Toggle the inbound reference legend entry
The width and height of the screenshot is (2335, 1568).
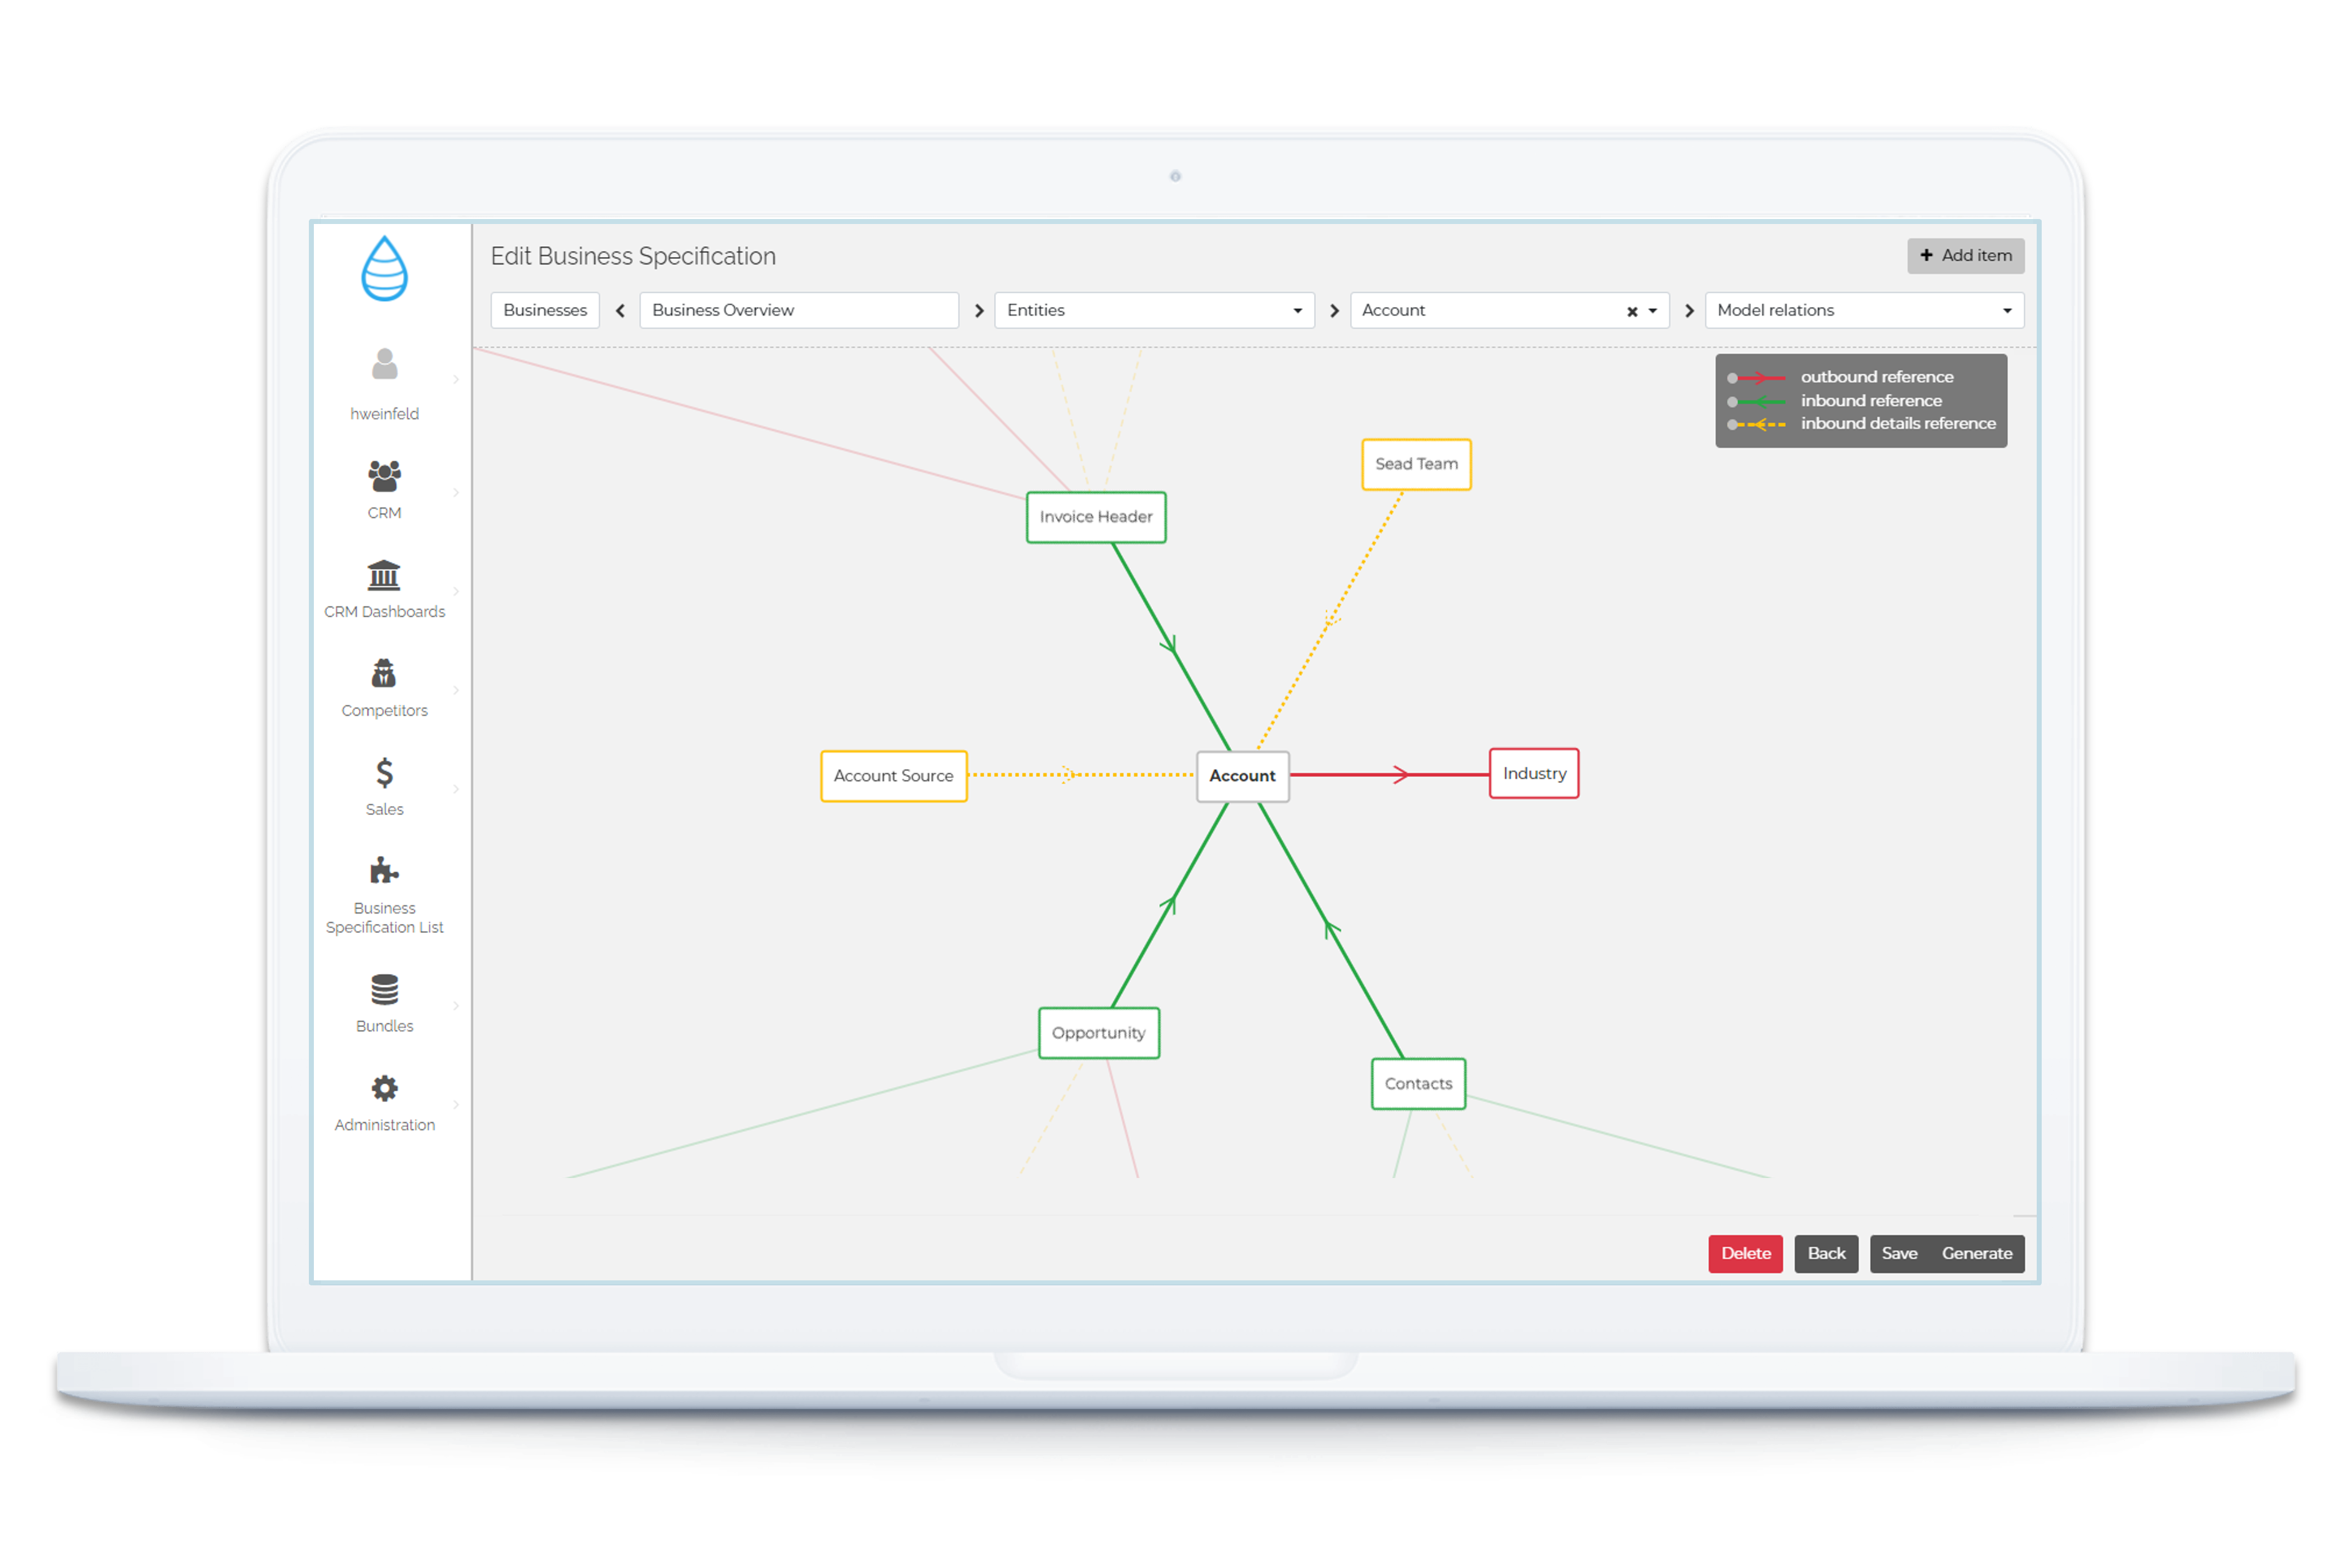tap(1871, 400)
